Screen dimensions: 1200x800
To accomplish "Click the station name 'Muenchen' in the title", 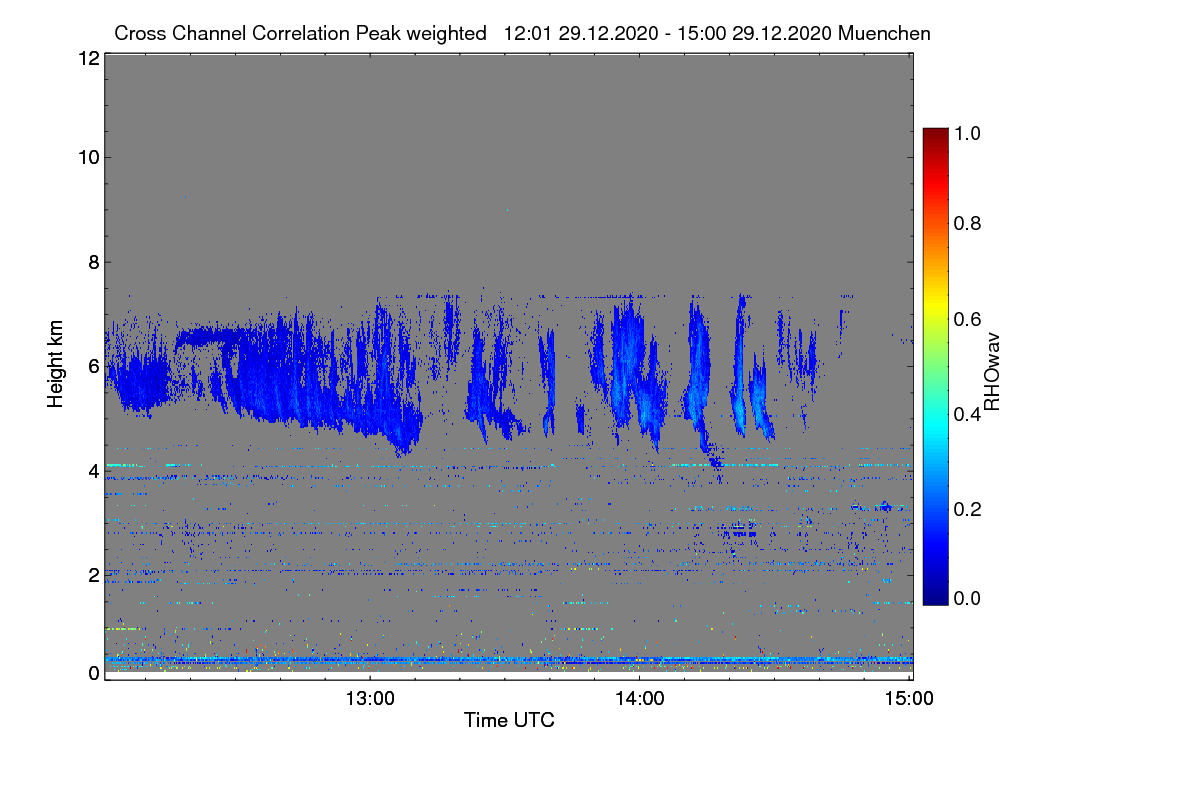I will (x=885, y=33).
